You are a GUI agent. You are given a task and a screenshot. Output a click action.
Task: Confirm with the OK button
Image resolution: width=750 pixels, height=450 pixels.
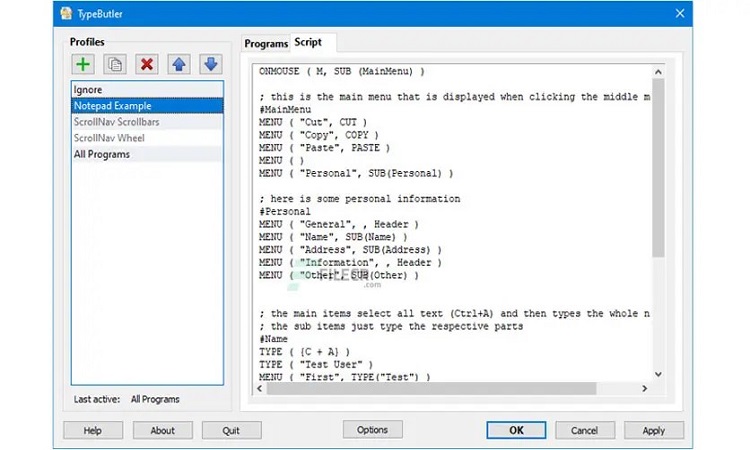[516, 431]
